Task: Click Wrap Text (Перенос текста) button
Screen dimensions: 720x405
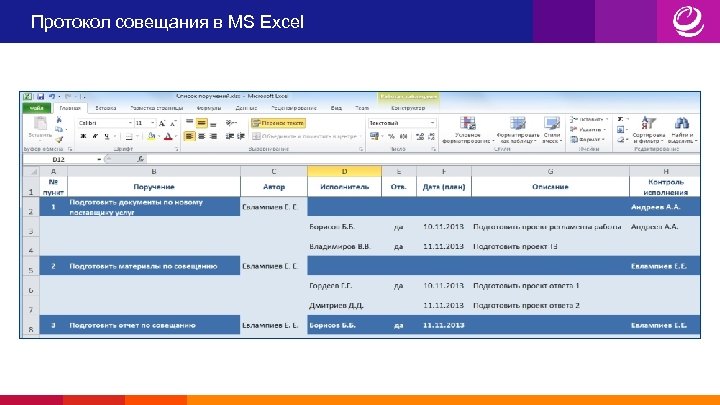Action: point(278,123)
